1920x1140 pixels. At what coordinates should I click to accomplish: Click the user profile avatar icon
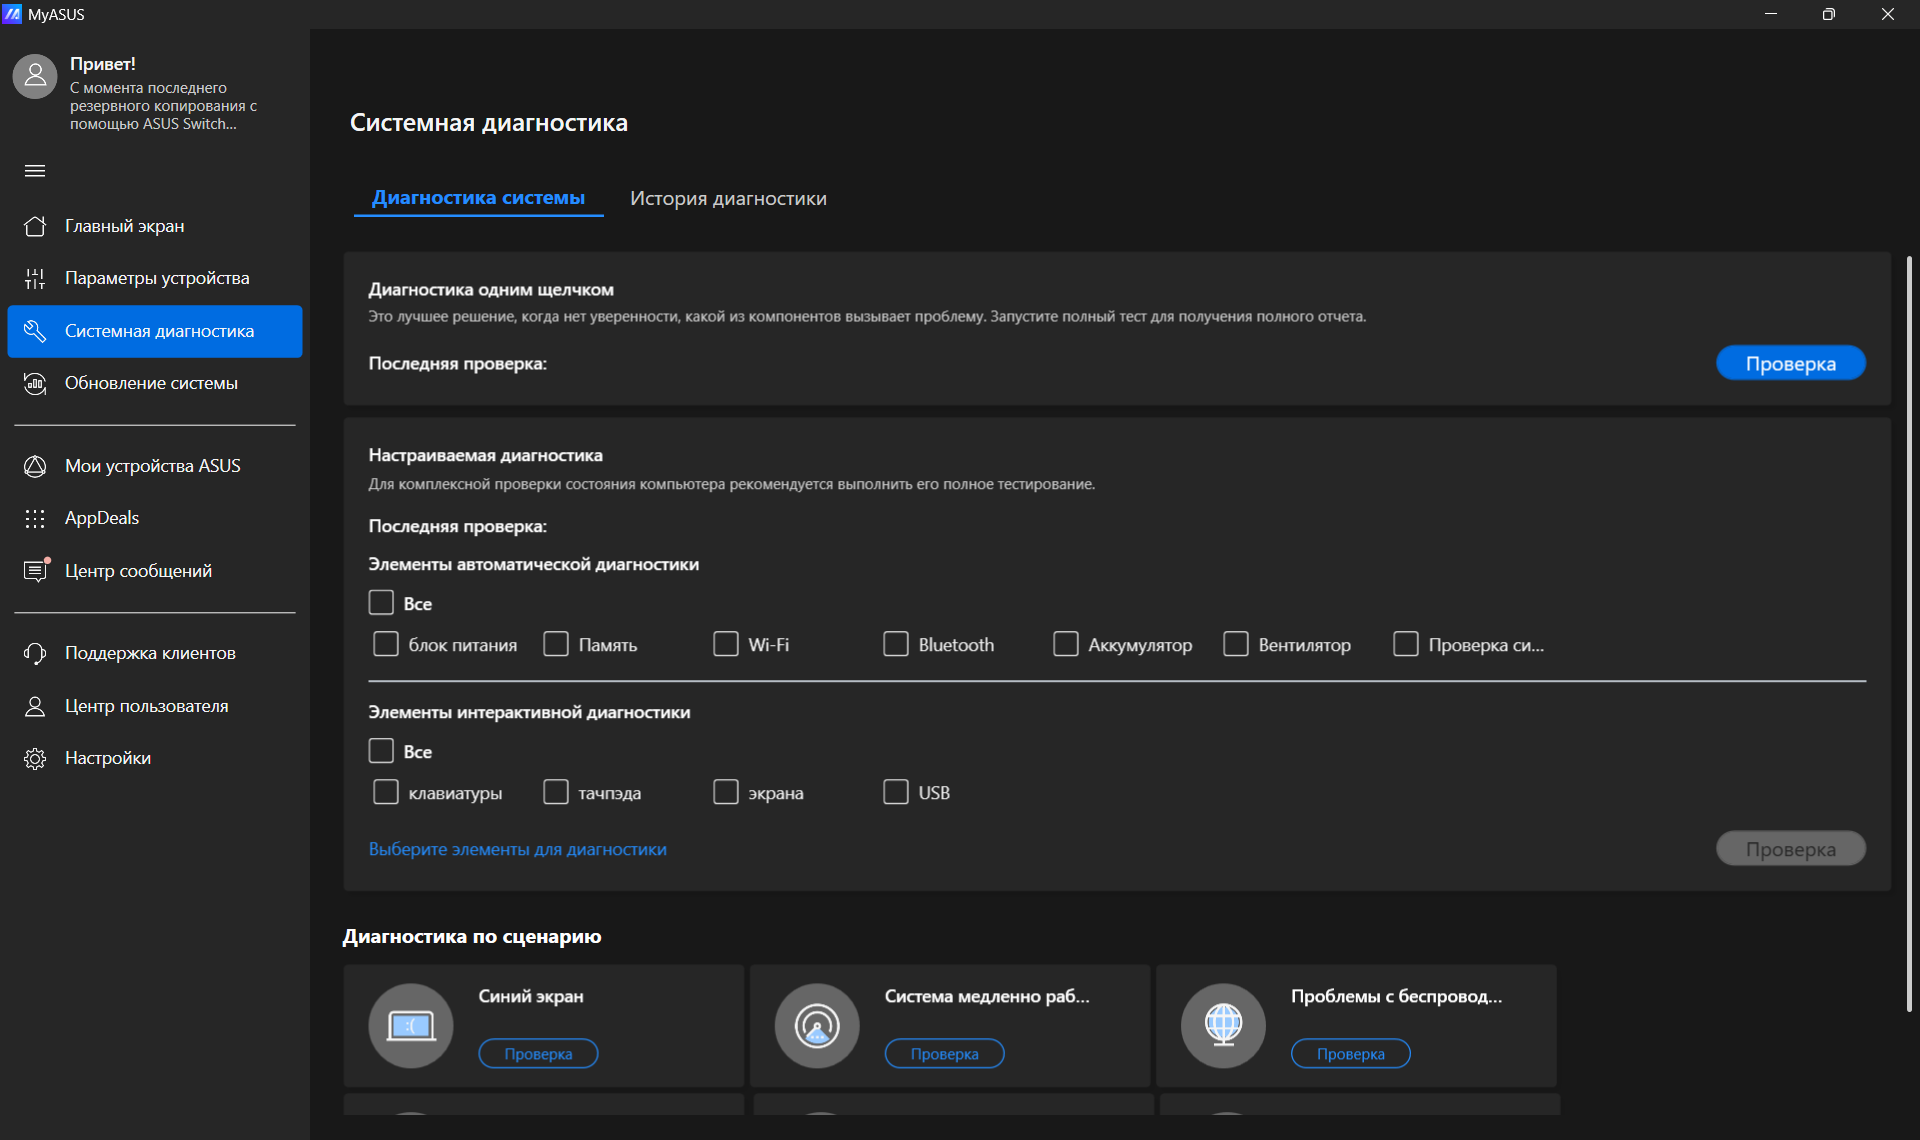[x=35, y=76]
